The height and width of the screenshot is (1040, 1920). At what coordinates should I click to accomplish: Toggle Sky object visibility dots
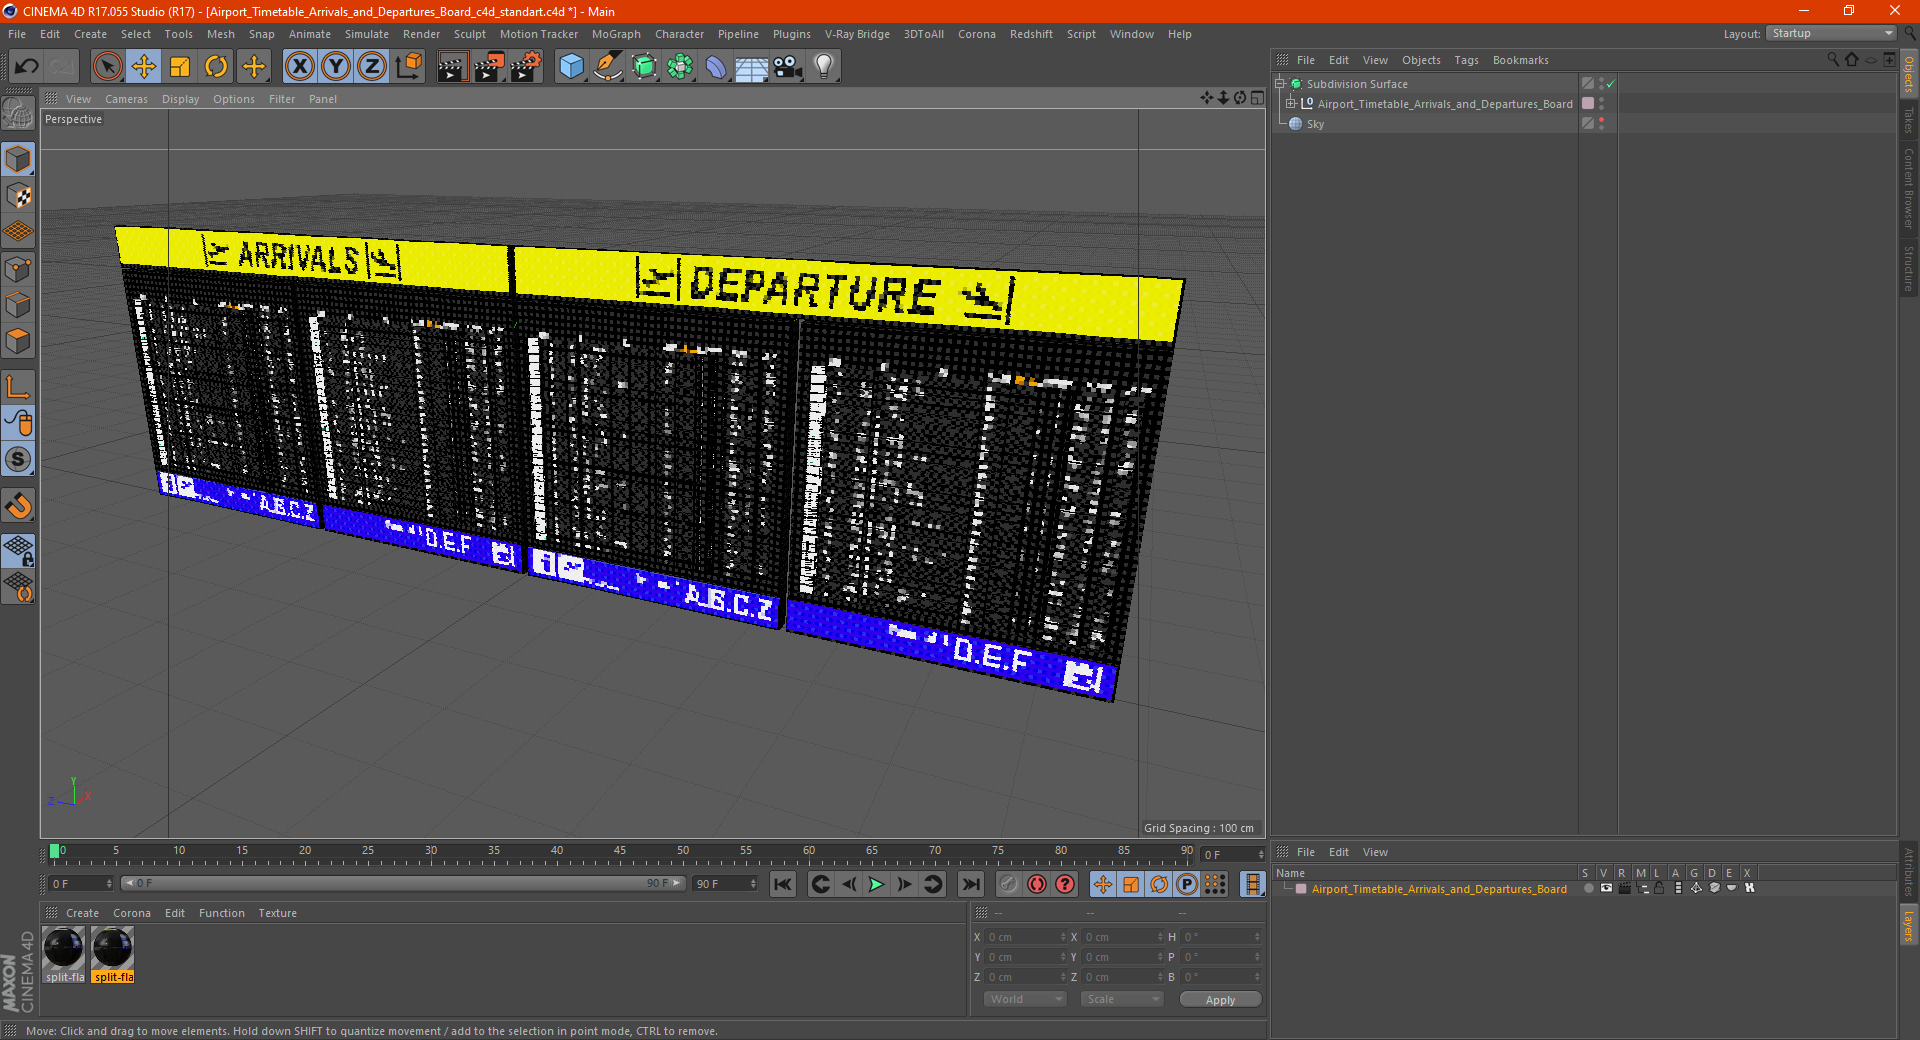click(1601, 124)
